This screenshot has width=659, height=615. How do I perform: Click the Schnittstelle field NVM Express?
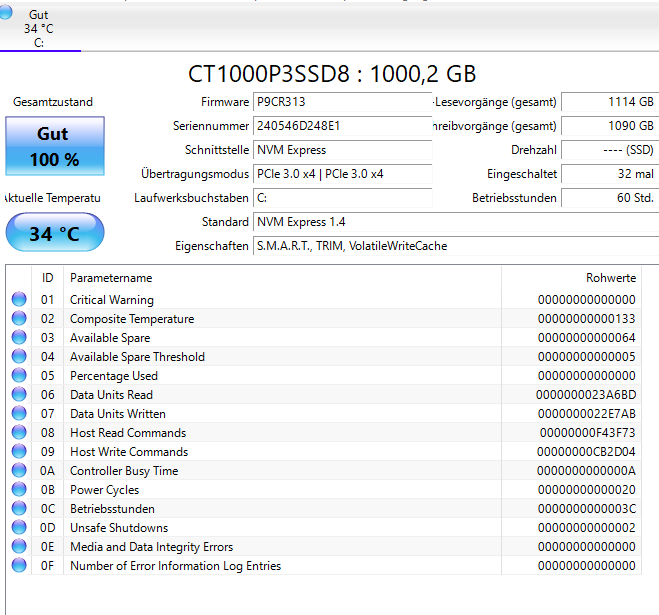click(x=342, y=150)
